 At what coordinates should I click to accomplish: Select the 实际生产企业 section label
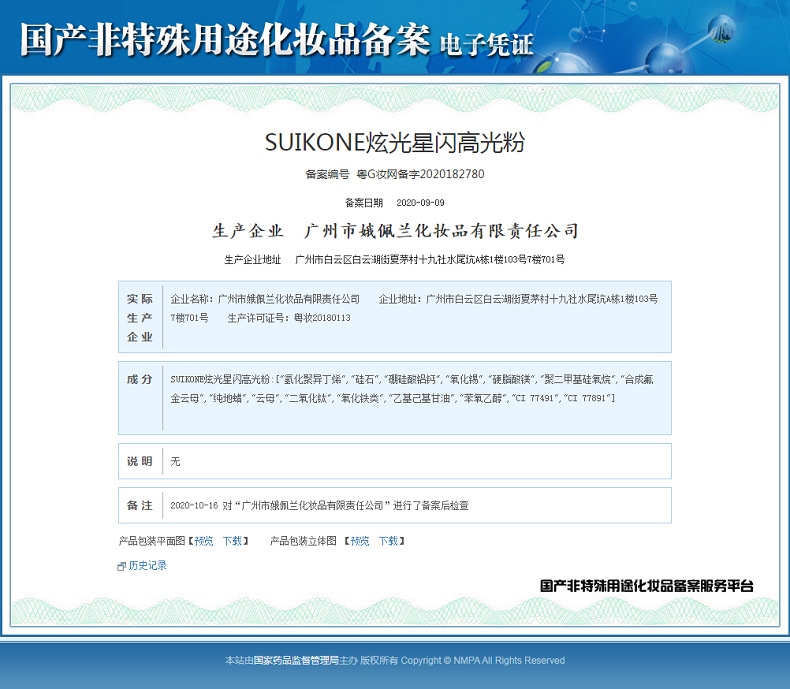140,318
